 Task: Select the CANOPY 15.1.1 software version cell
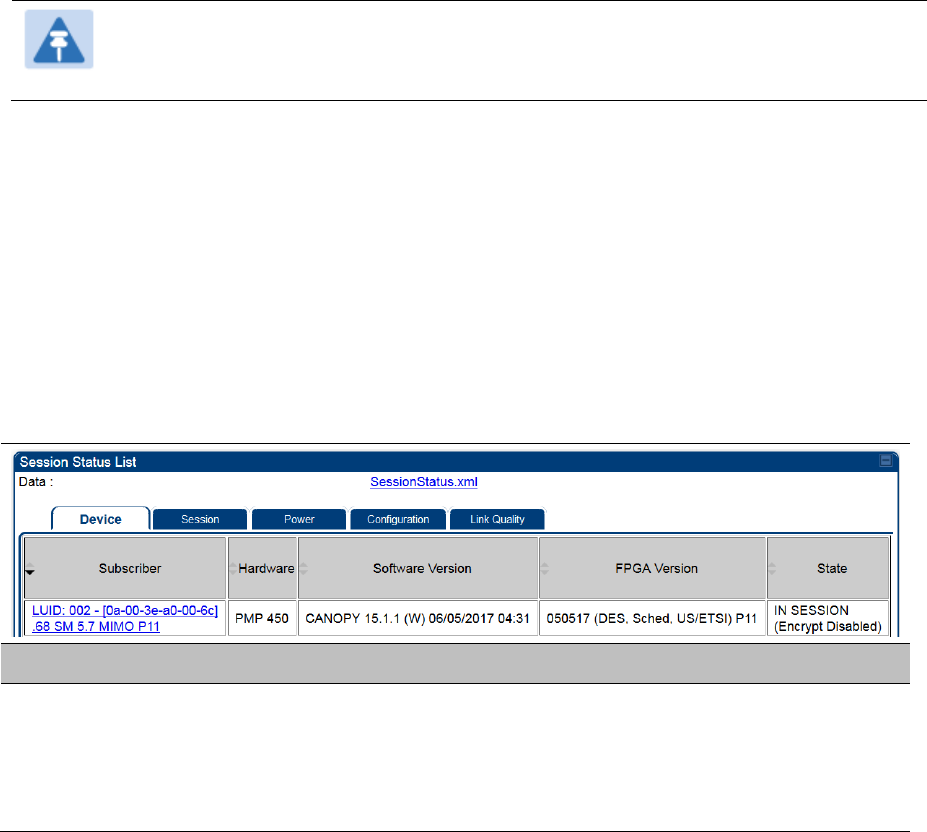pyautogui.click(x=418, y=618)
